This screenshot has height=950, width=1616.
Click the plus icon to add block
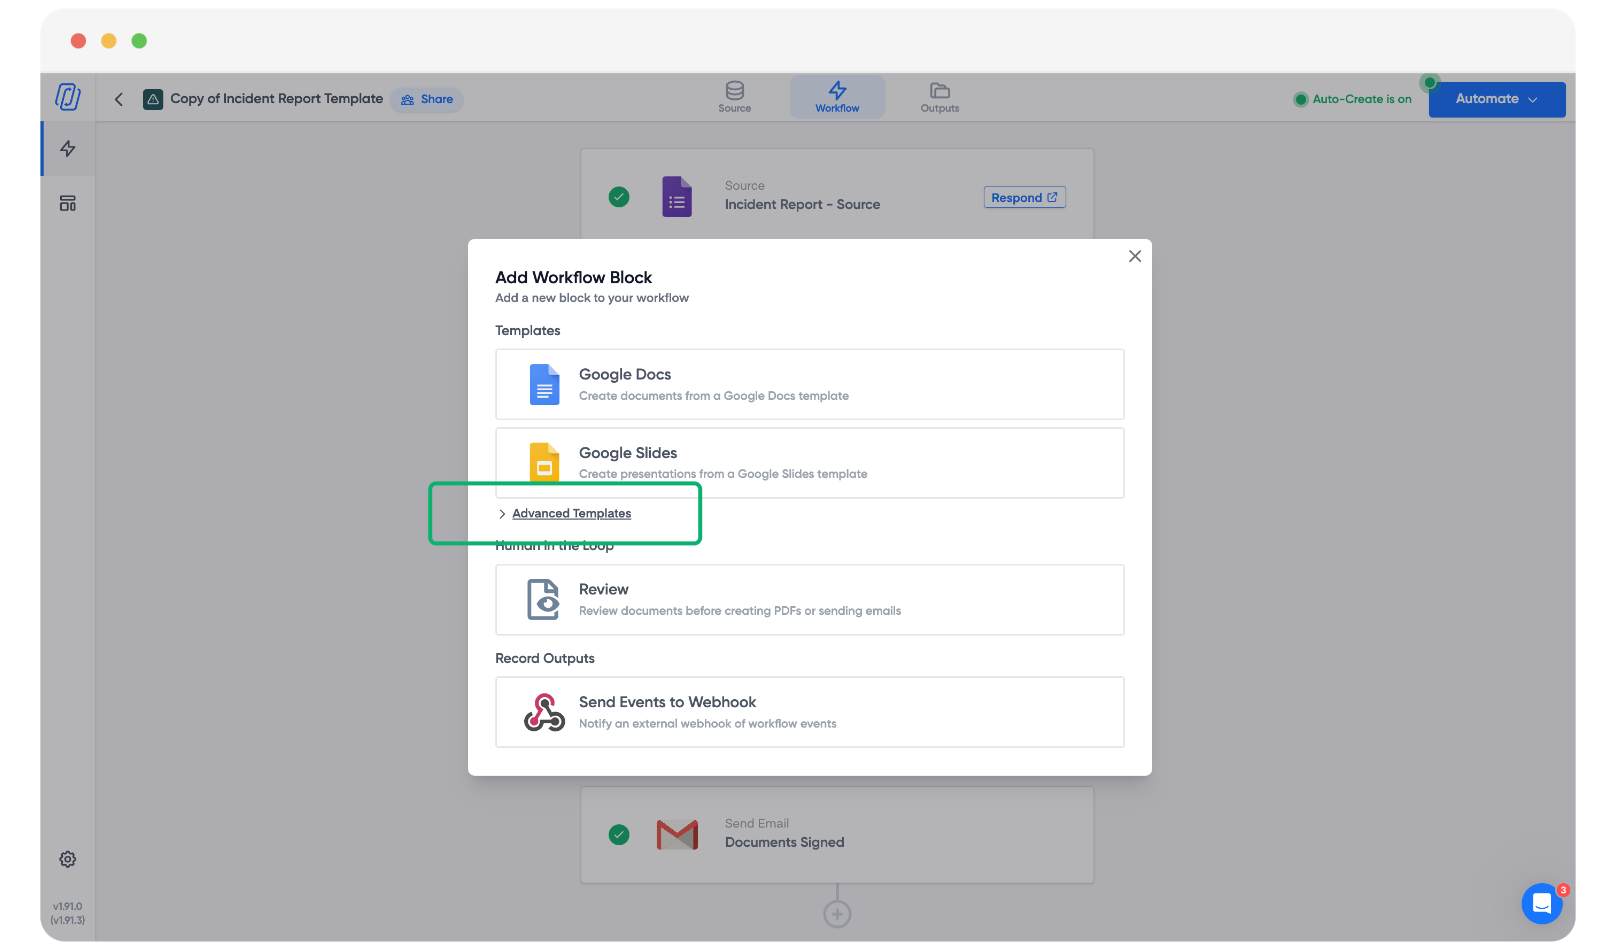837,914
